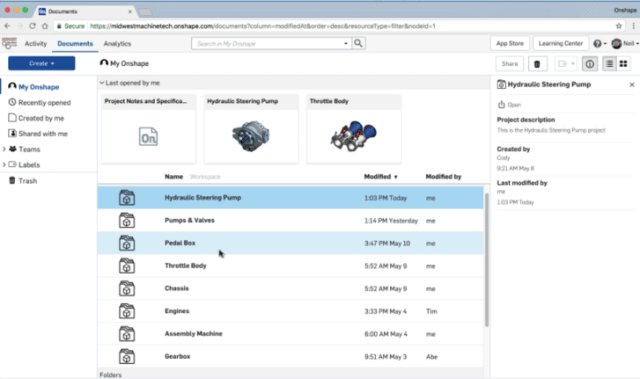Bookmark this page with star icon
Screen dimensions: 640x379
[619, 26]
